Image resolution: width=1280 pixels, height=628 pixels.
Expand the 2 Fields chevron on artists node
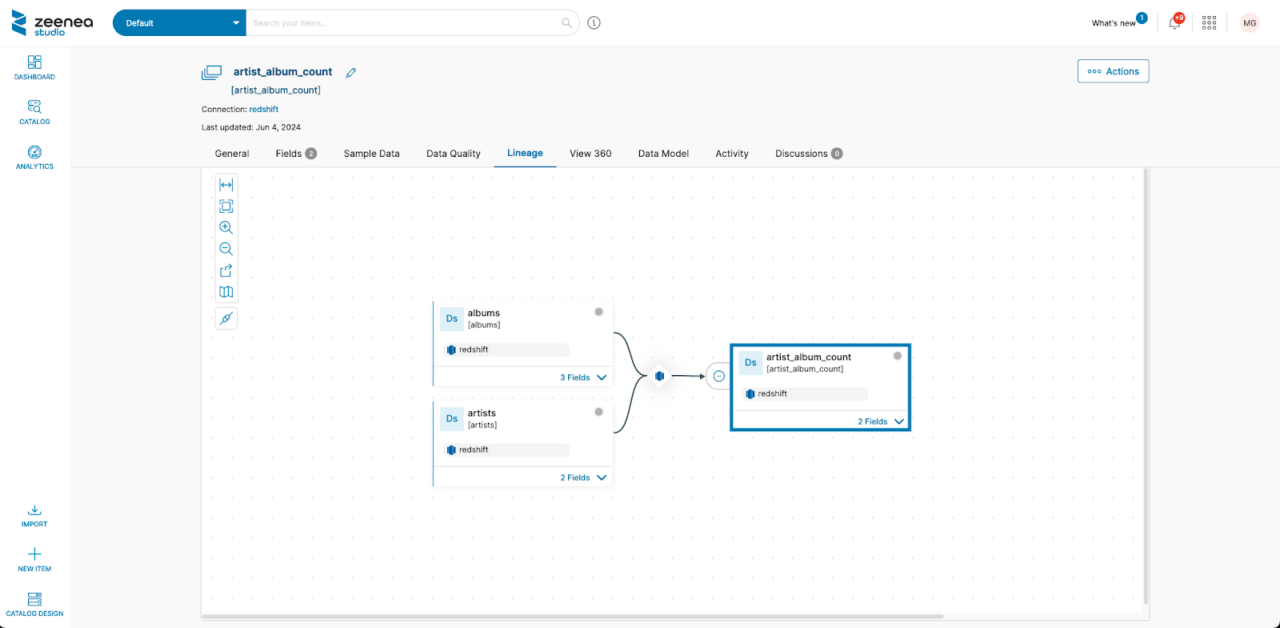coord(602,477)
